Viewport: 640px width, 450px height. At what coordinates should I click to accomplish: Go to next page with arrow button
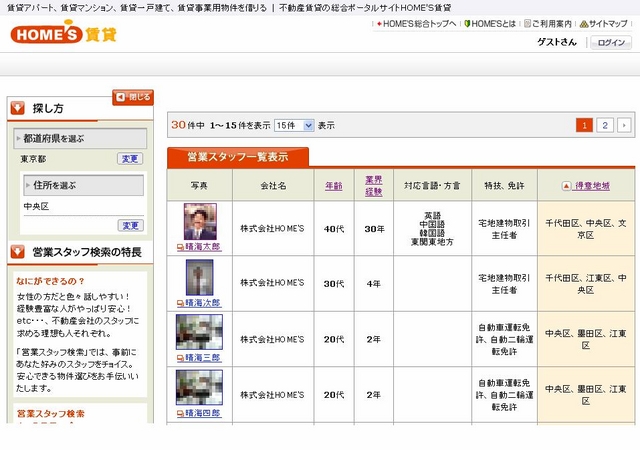[x=624, y=125]
